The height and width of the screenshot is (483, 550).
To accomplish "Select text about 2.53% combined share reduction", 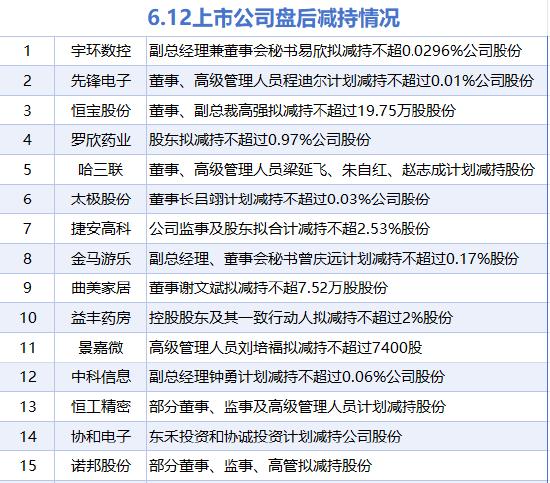I will click(x=289, y=229).
